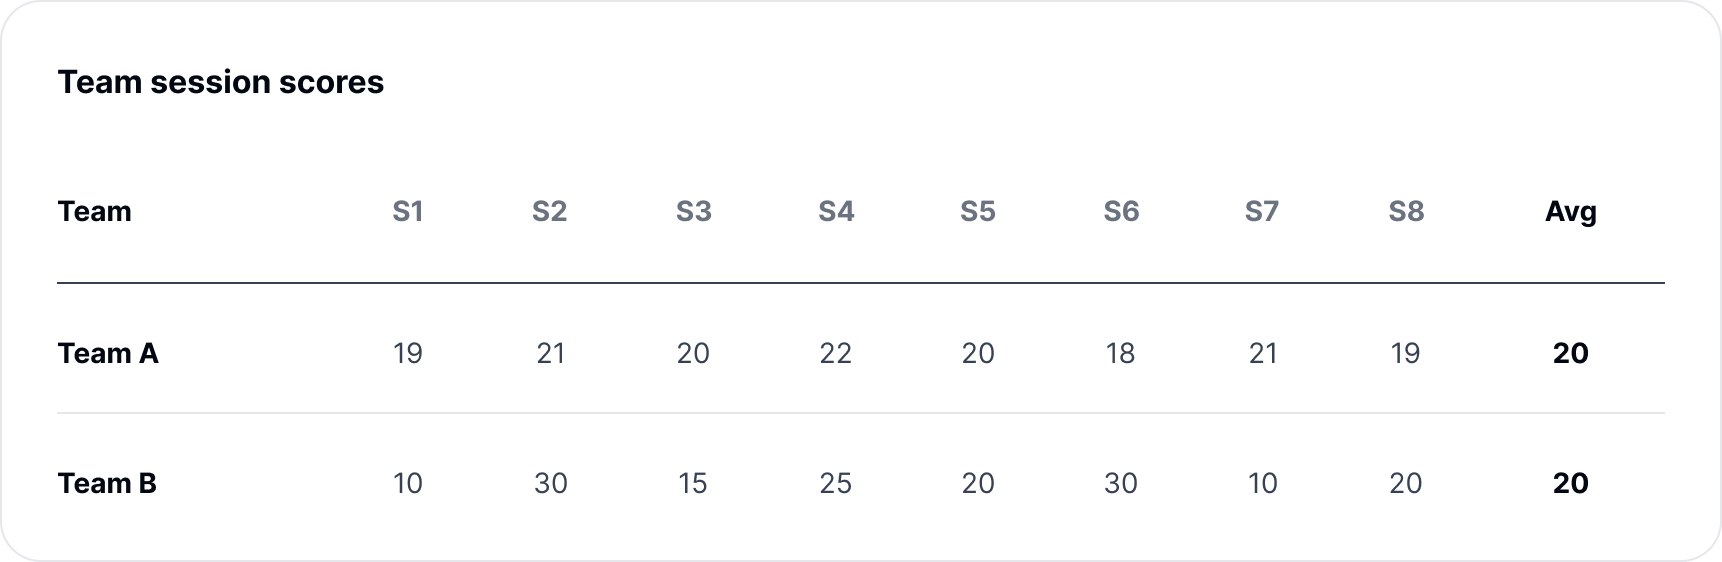Click Team B's average value 20
The image size is (1722, 562).
click(x=1571, y=483)
